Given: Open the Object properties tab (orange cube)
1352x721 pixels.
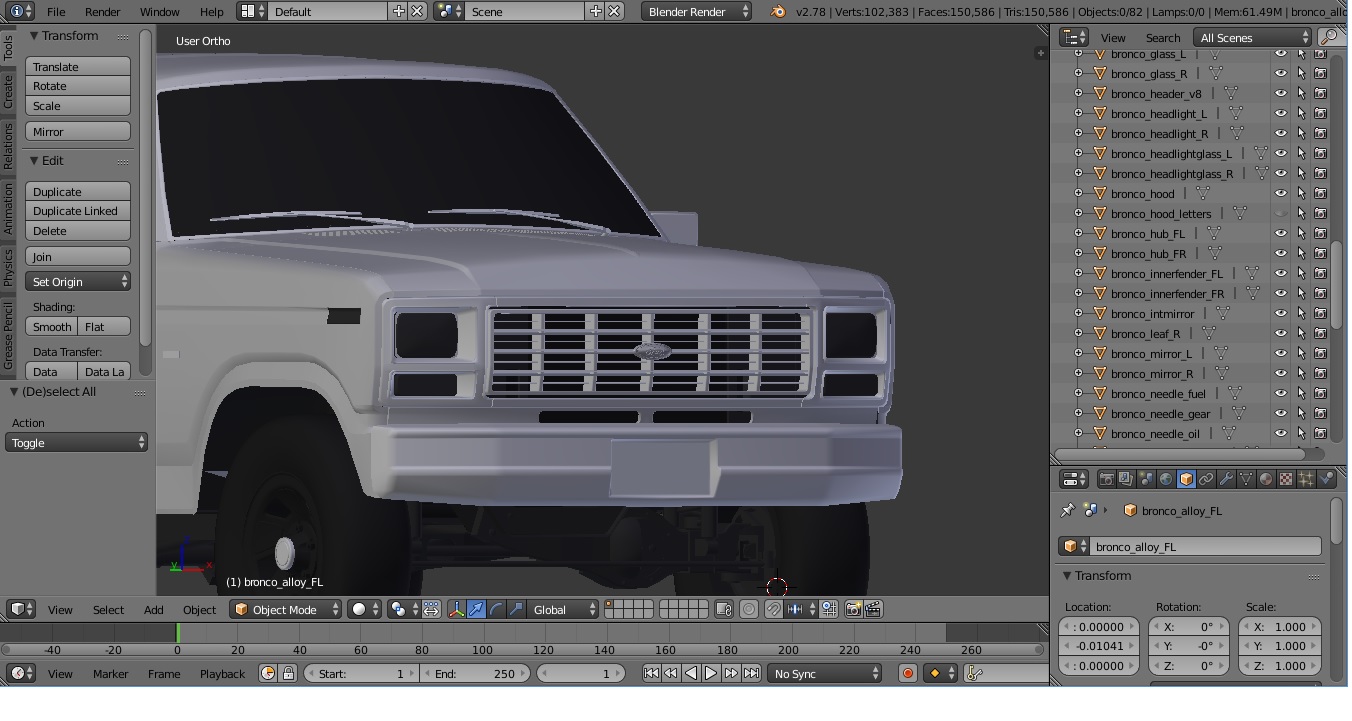Looking at the screenshot, I should tap(1186, 479).
